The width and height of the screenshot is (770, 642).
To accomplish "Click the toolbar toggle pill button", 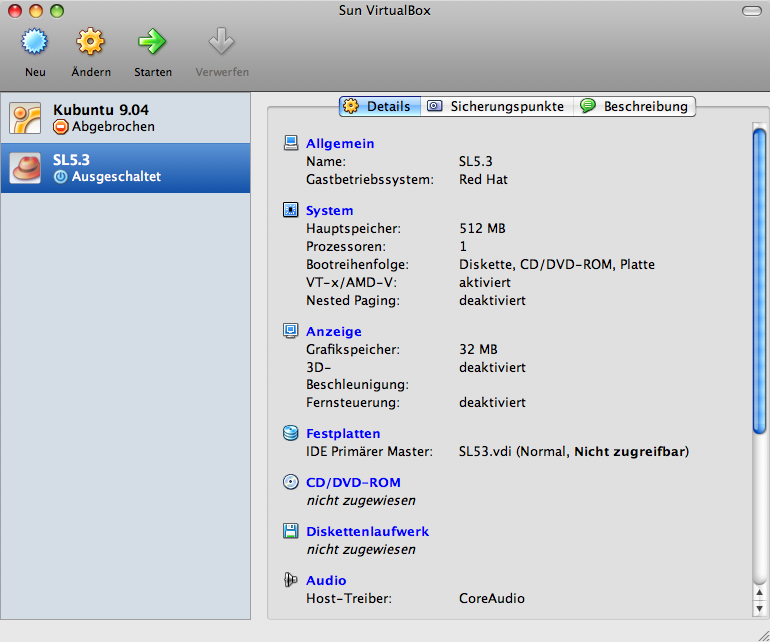I will click(x=751, y=11).
